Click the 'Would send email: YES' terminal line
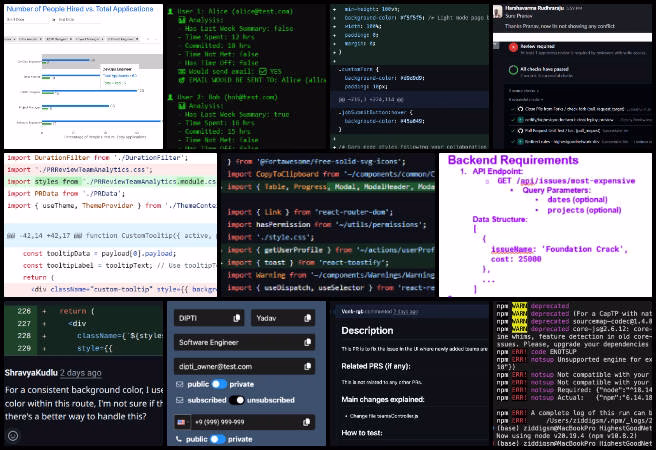Viewport: 656px width, 450px height. point(230,72)
